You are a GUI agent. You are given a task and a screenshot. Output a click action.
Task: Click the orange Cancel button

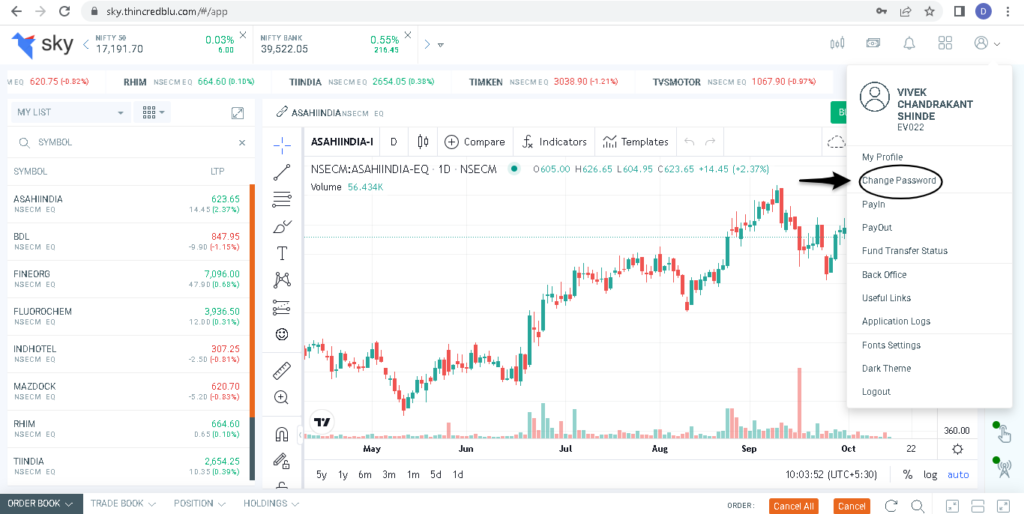click(852, 506)
